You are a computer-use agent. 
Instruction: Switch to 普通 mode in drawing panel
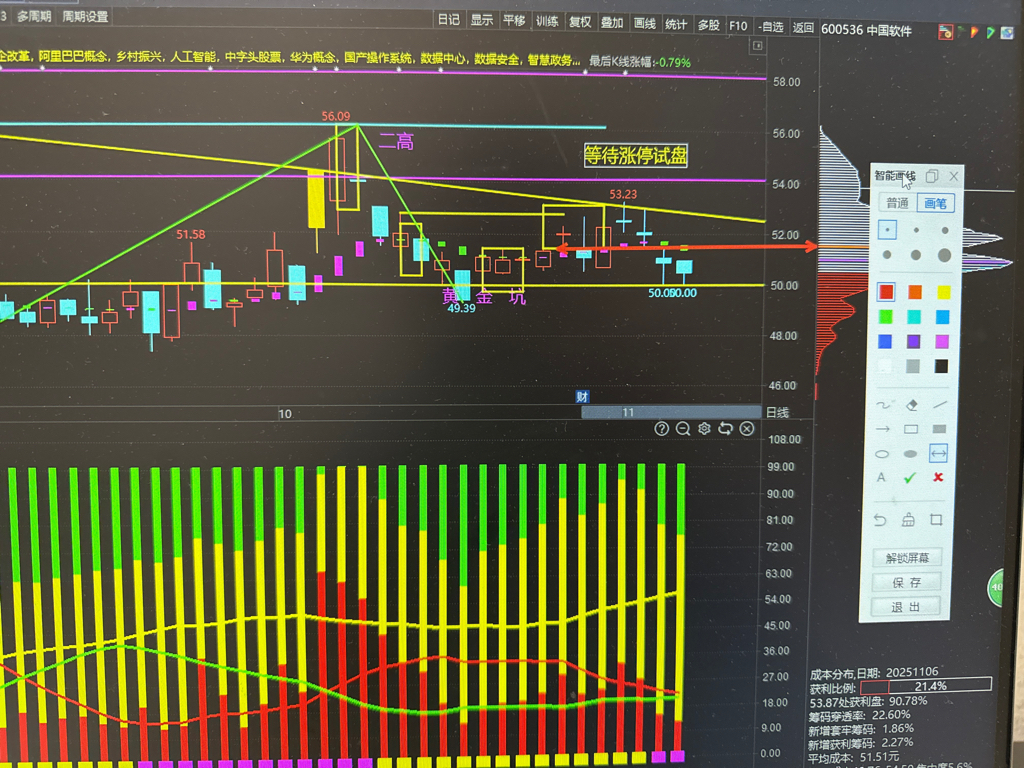point(897,203)
